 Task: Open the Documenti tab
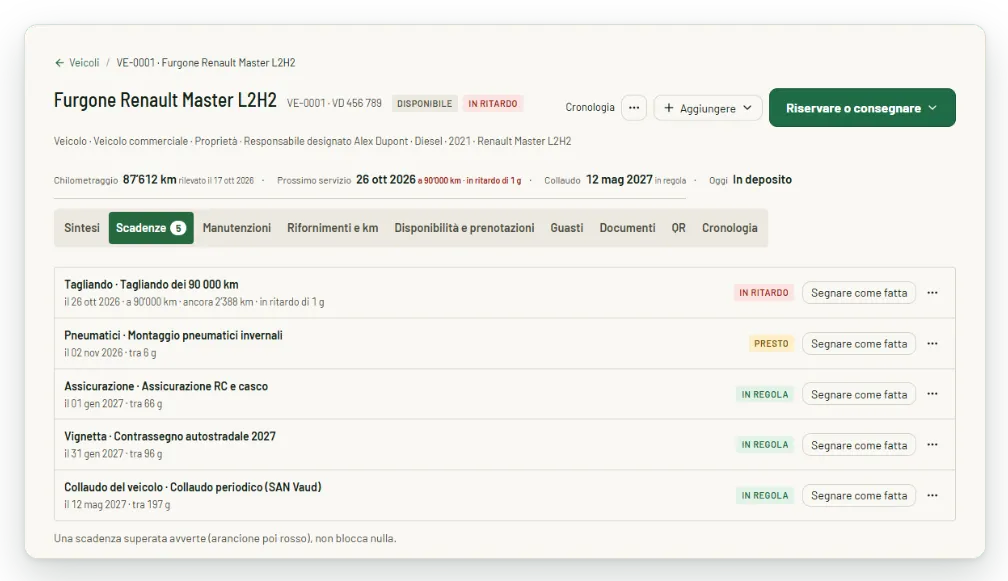(627, 228)
